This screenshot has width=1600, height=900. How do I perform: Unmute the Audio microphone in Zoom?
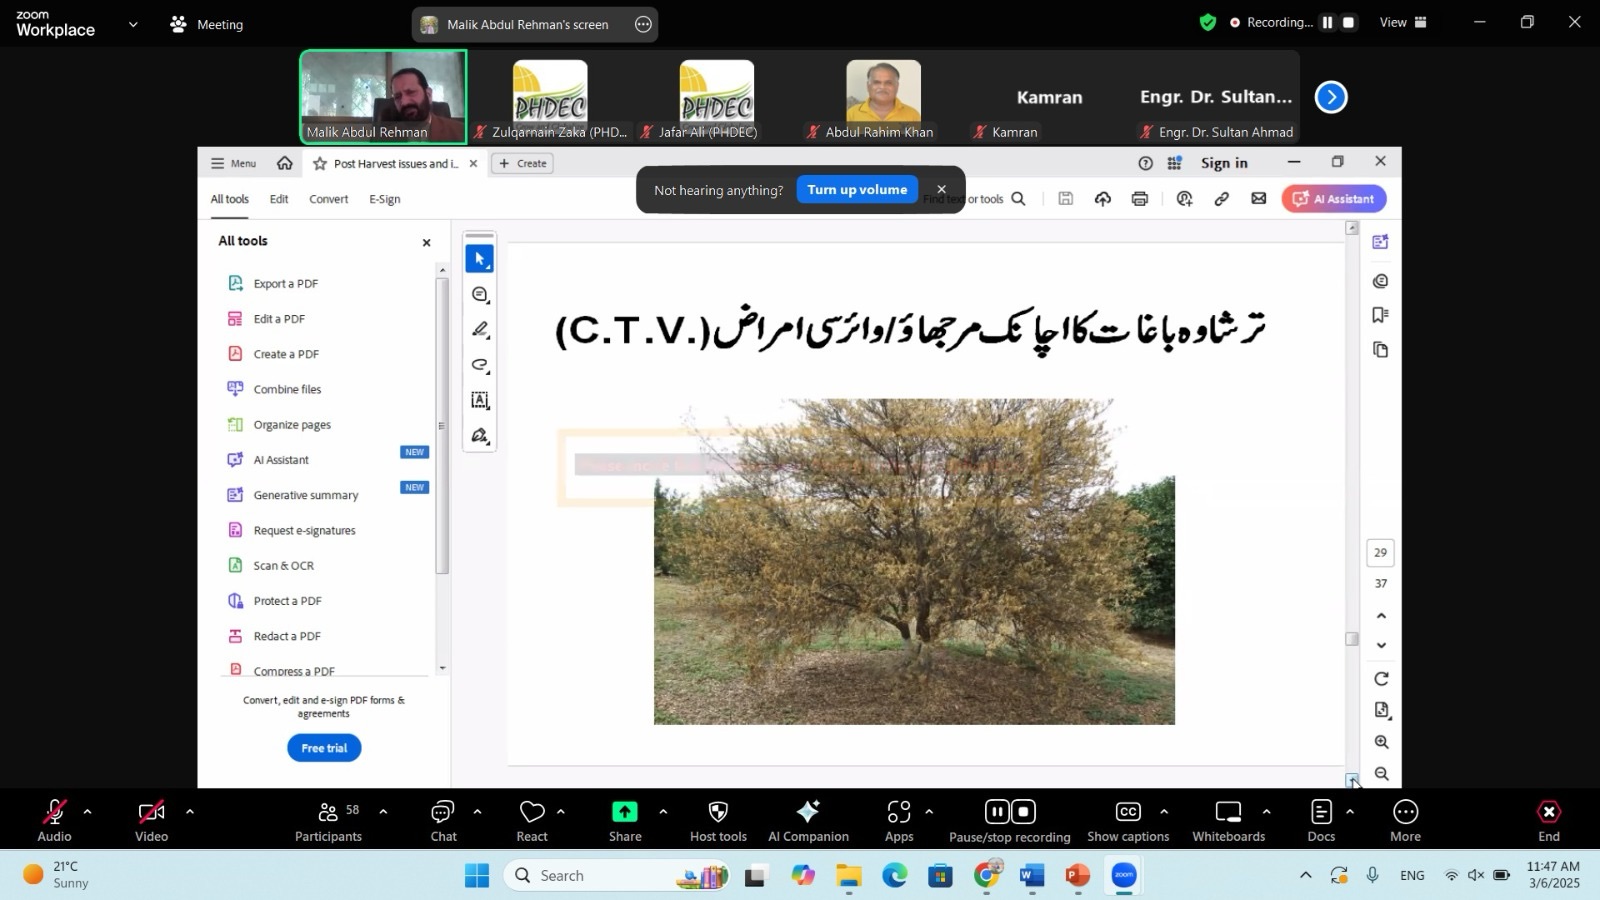pos(54,812)
